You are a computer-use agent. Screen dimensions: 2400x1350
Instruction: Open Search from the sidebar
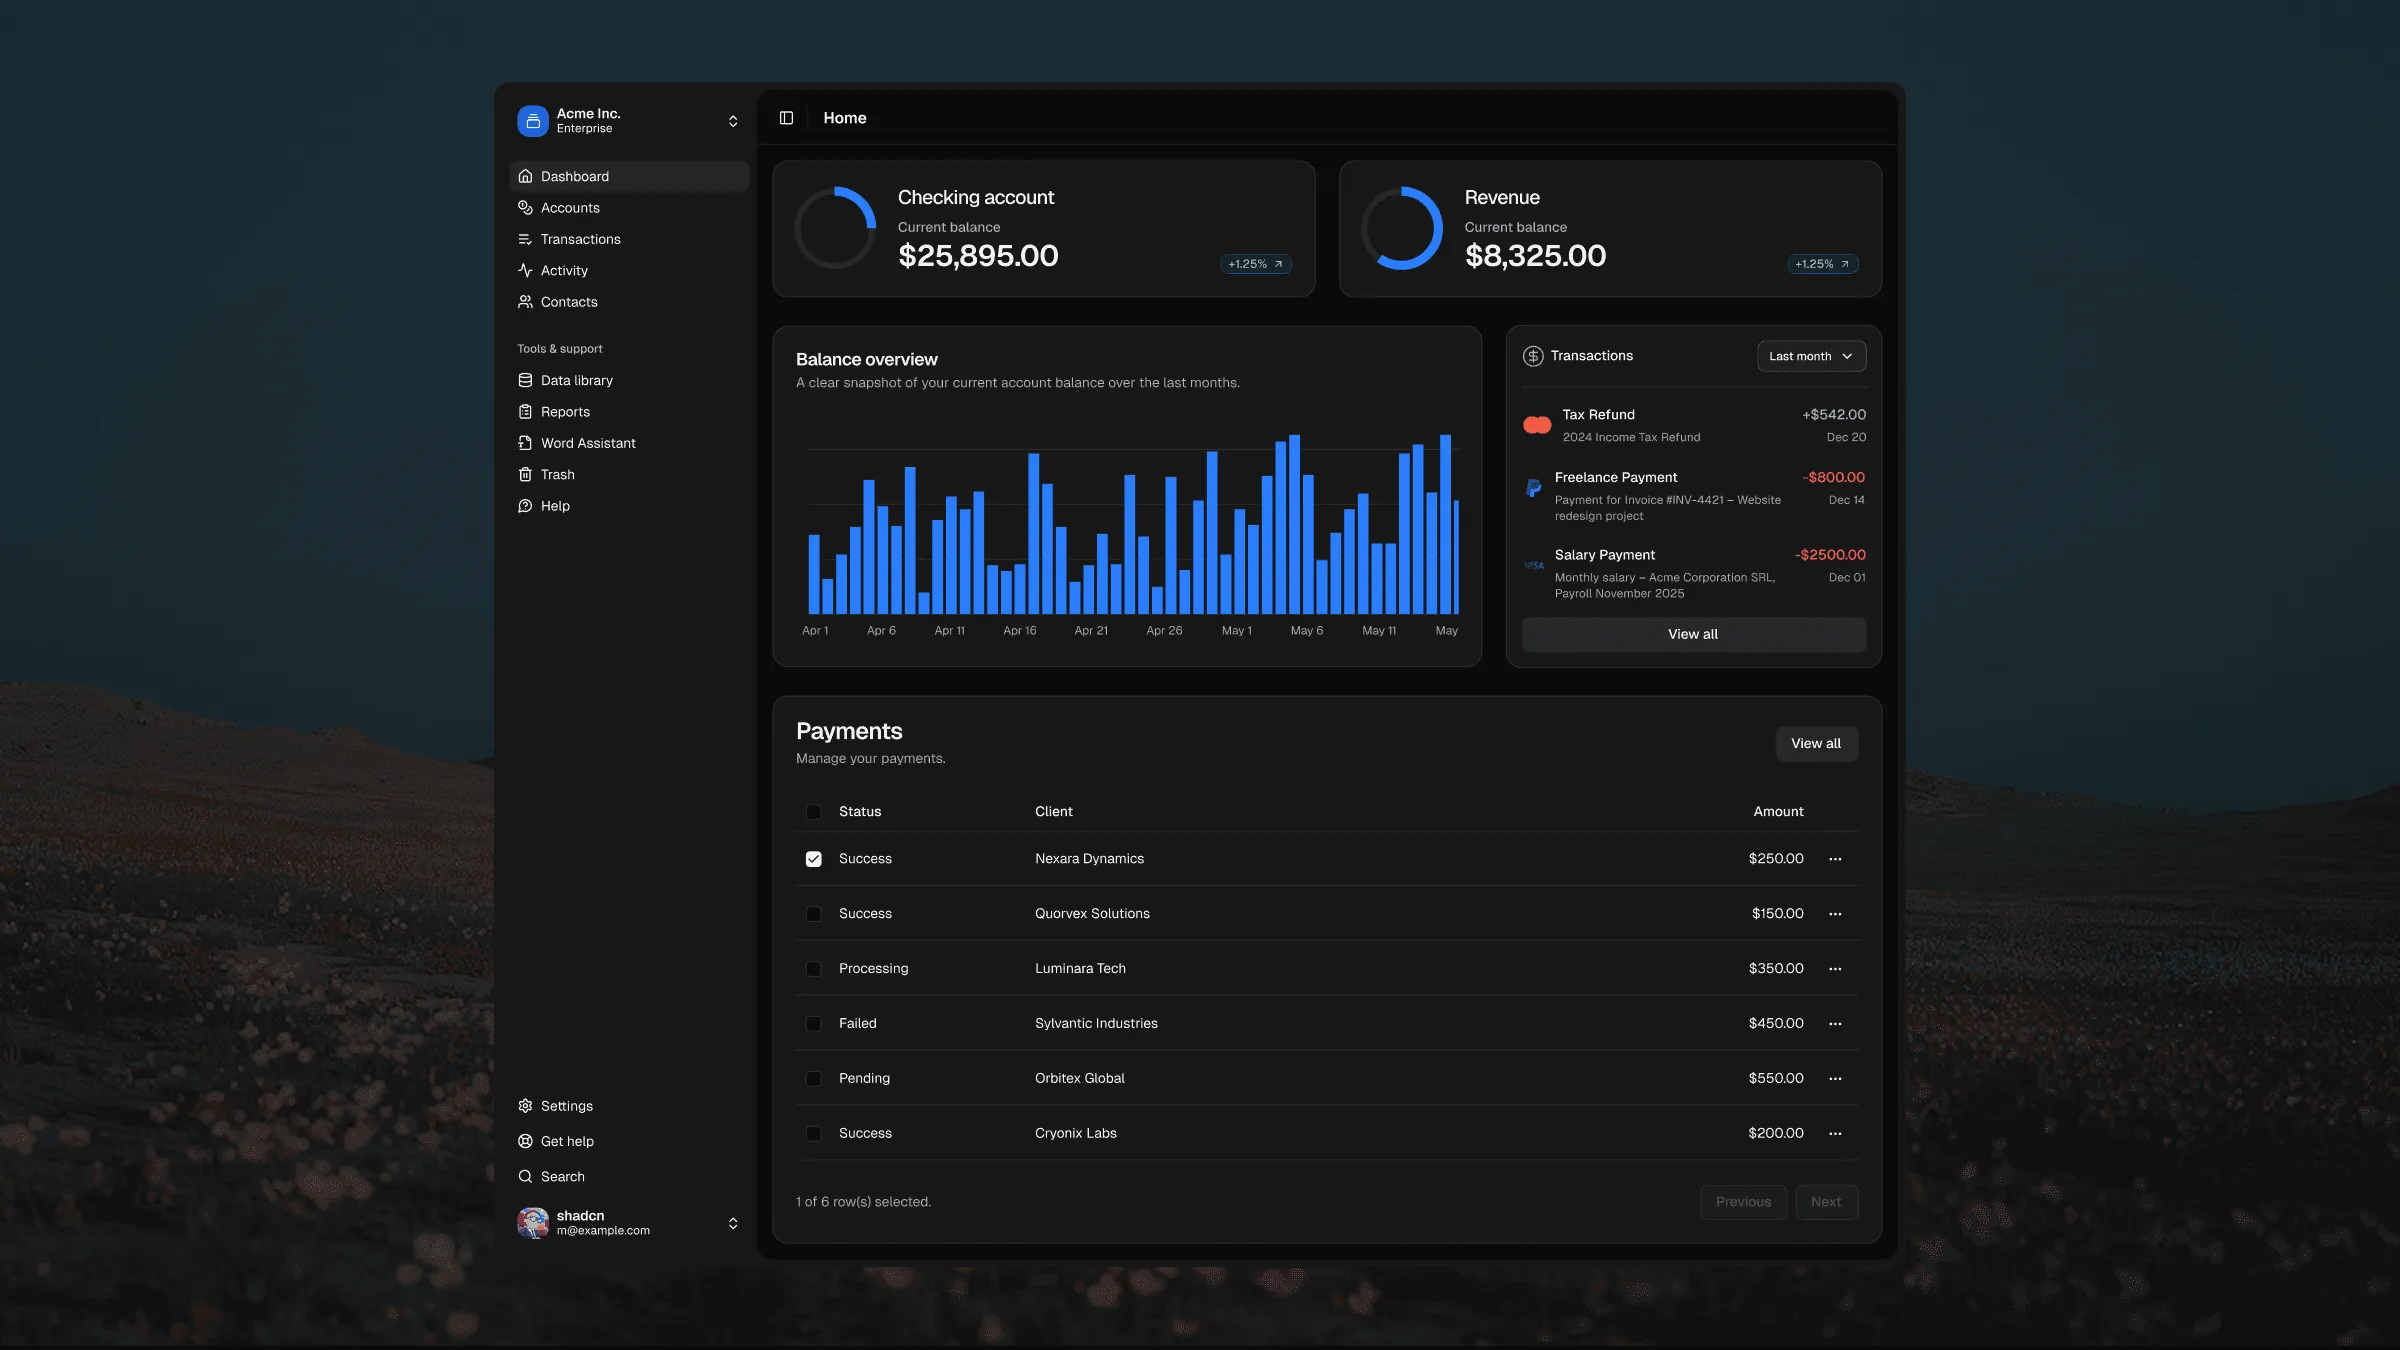[x=562, y=1176]
